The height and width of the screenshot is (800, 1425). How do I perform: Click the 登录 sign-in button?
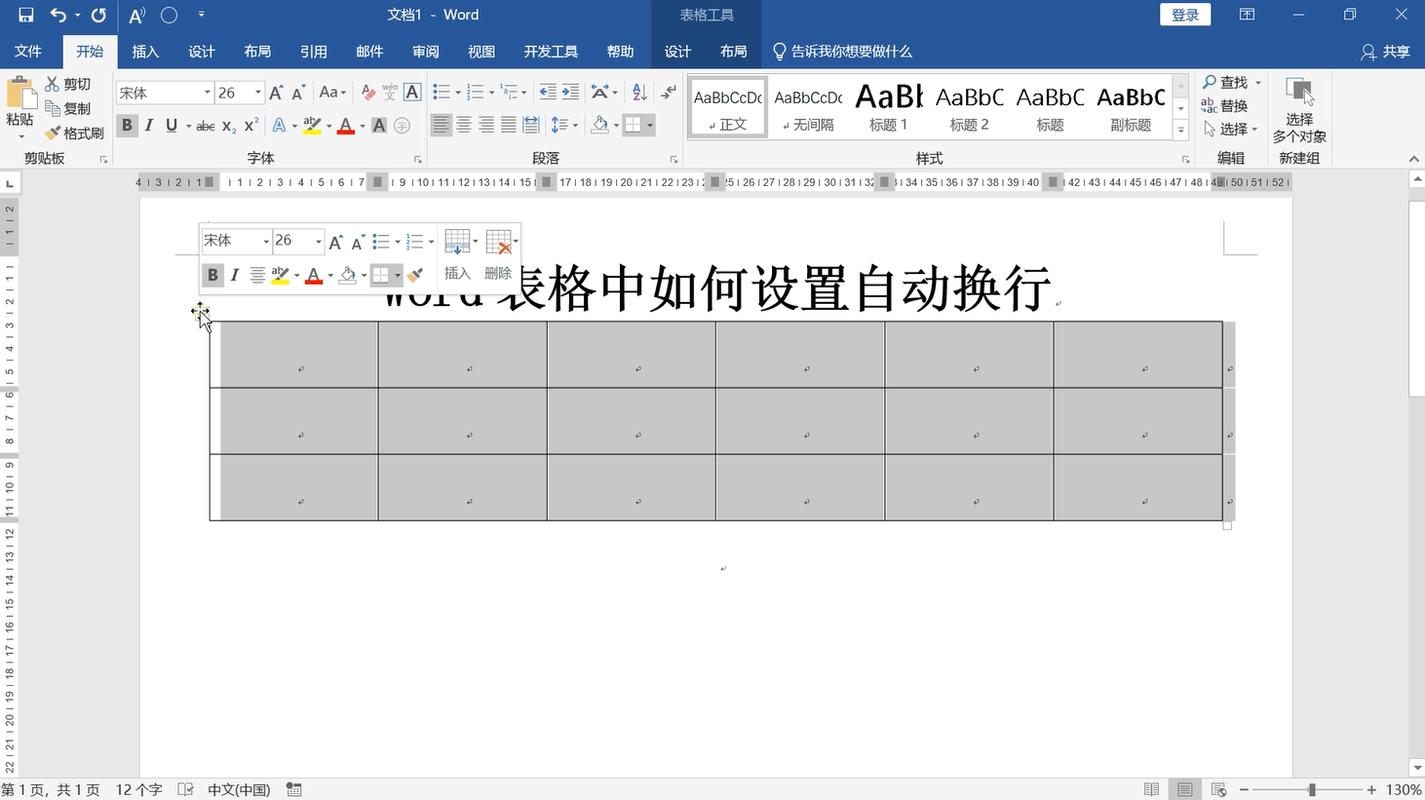[x=1185, y=15]
